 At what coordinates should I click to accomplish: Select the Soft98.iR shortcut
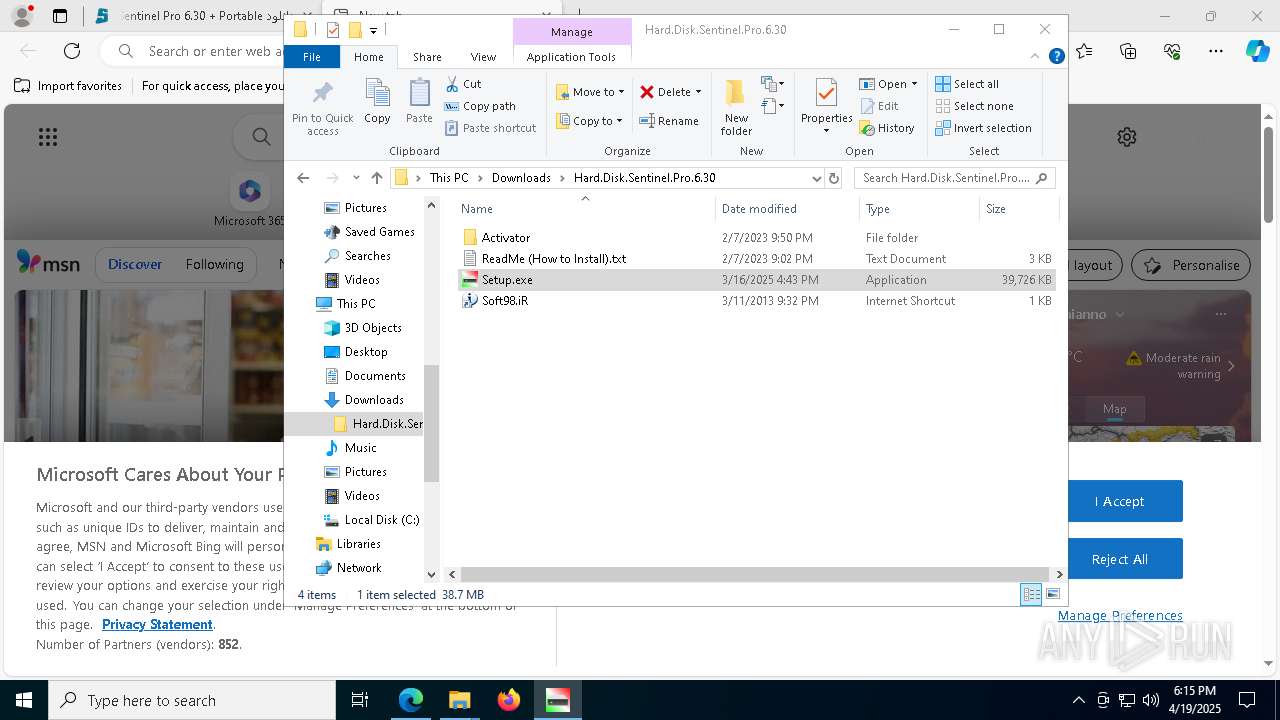pyautogui.click(x=505, y=300)
